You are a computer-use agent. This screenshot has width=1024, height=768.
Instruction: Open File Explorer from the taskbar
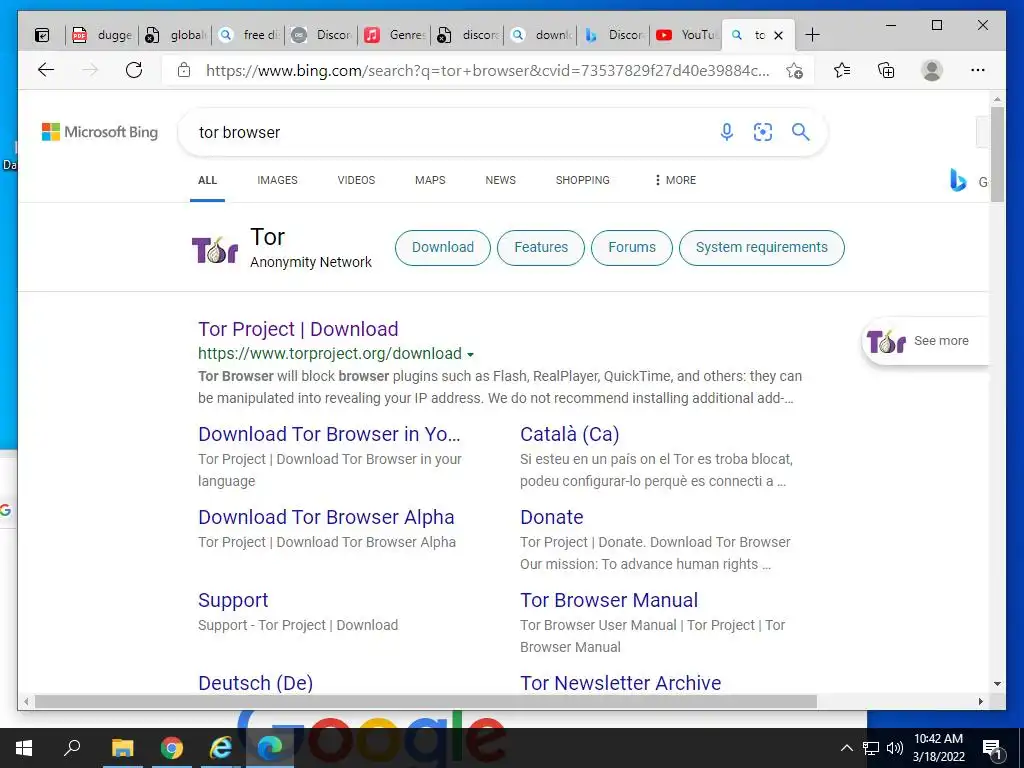pos(122,748)
